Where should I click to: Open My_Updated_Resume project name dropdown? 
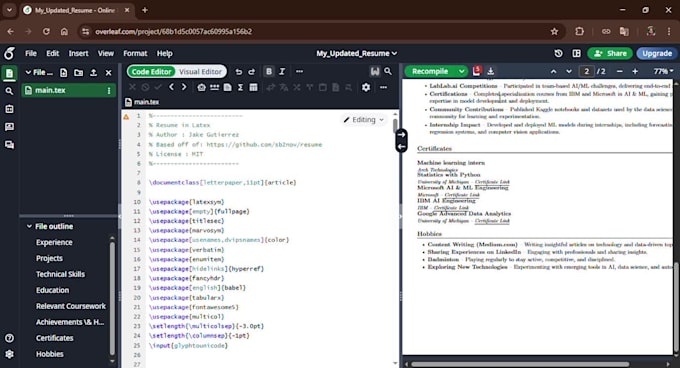356,53
